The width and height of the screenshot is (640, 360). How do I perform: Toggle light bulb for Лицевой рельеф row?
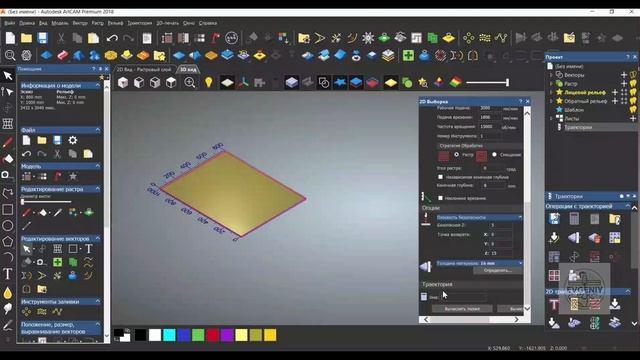(x=633, y=92)
